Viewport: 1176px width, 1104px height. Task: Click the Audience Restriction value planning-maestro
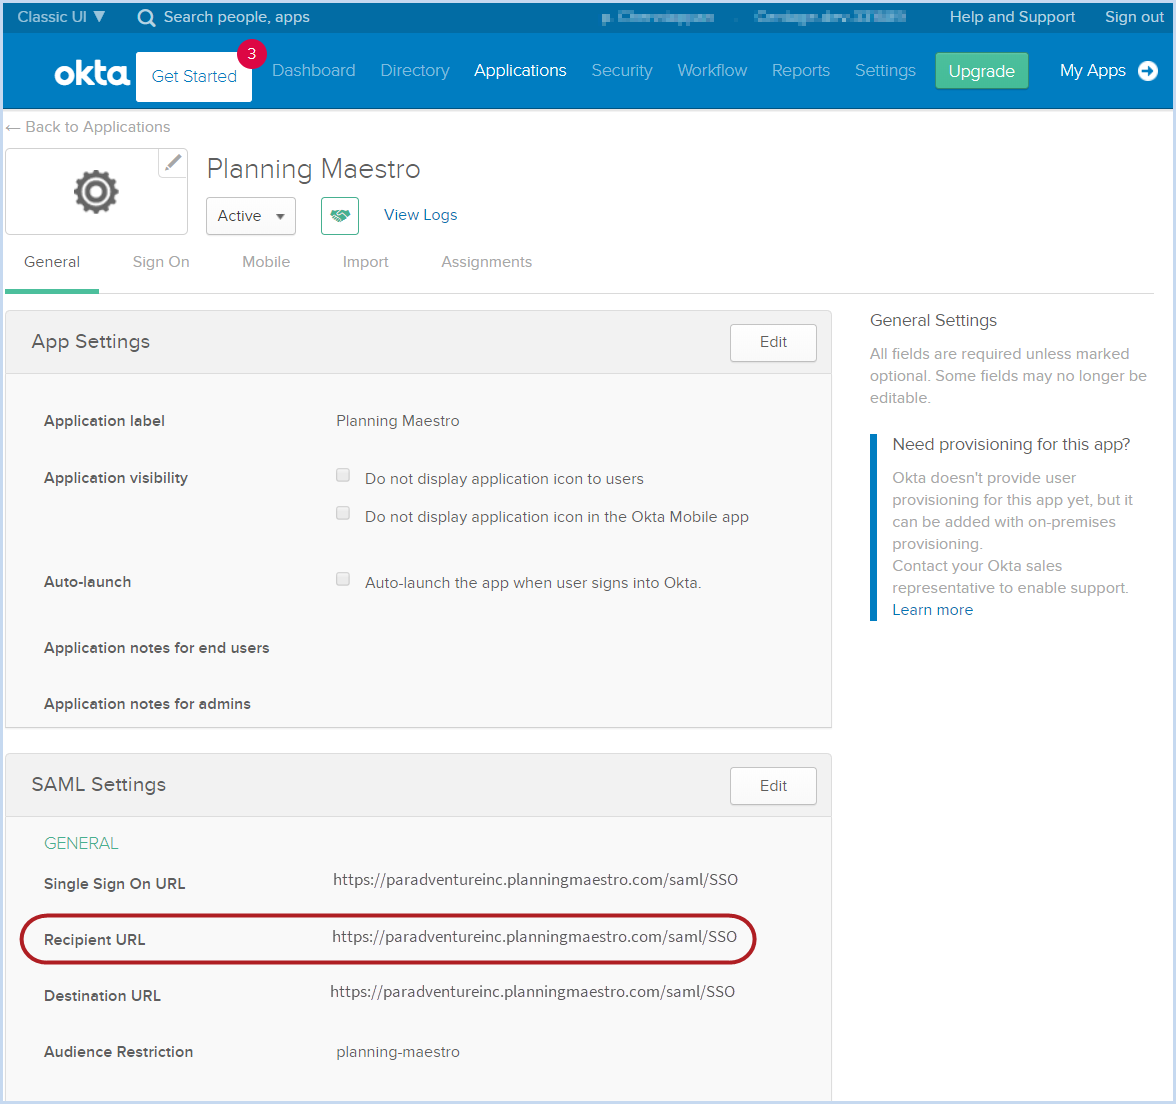(x=398, y=1052)
